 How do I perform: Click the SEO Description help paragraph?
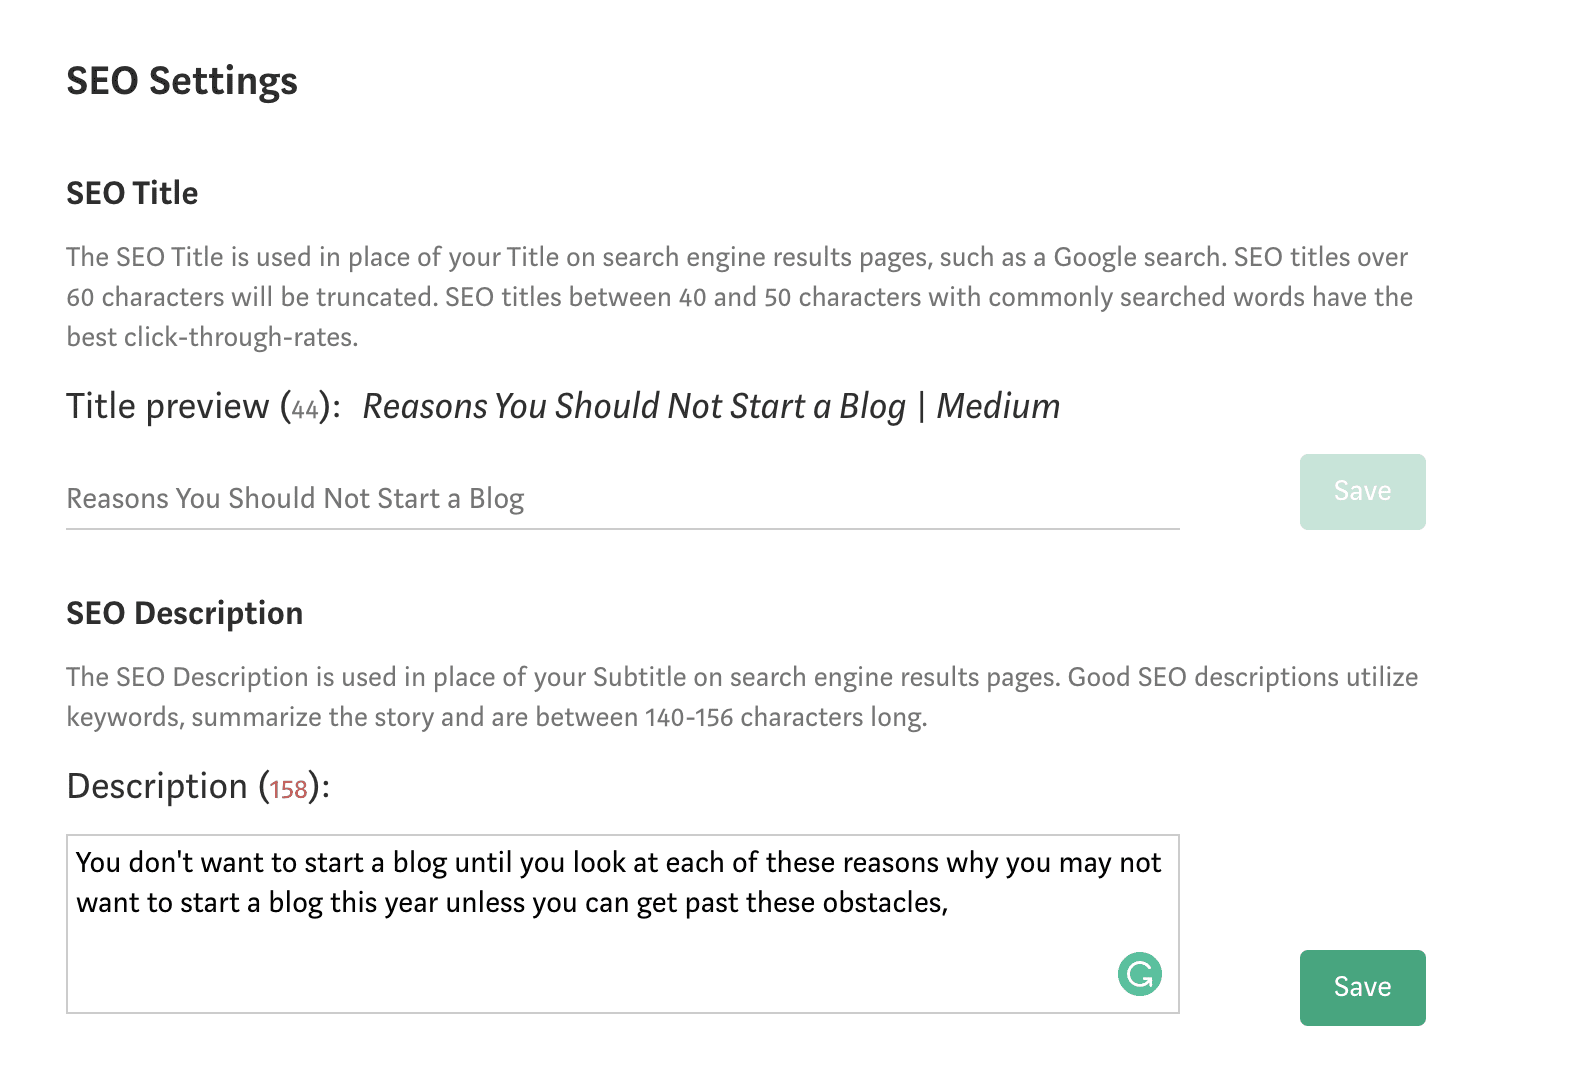[x=742, y=697]
